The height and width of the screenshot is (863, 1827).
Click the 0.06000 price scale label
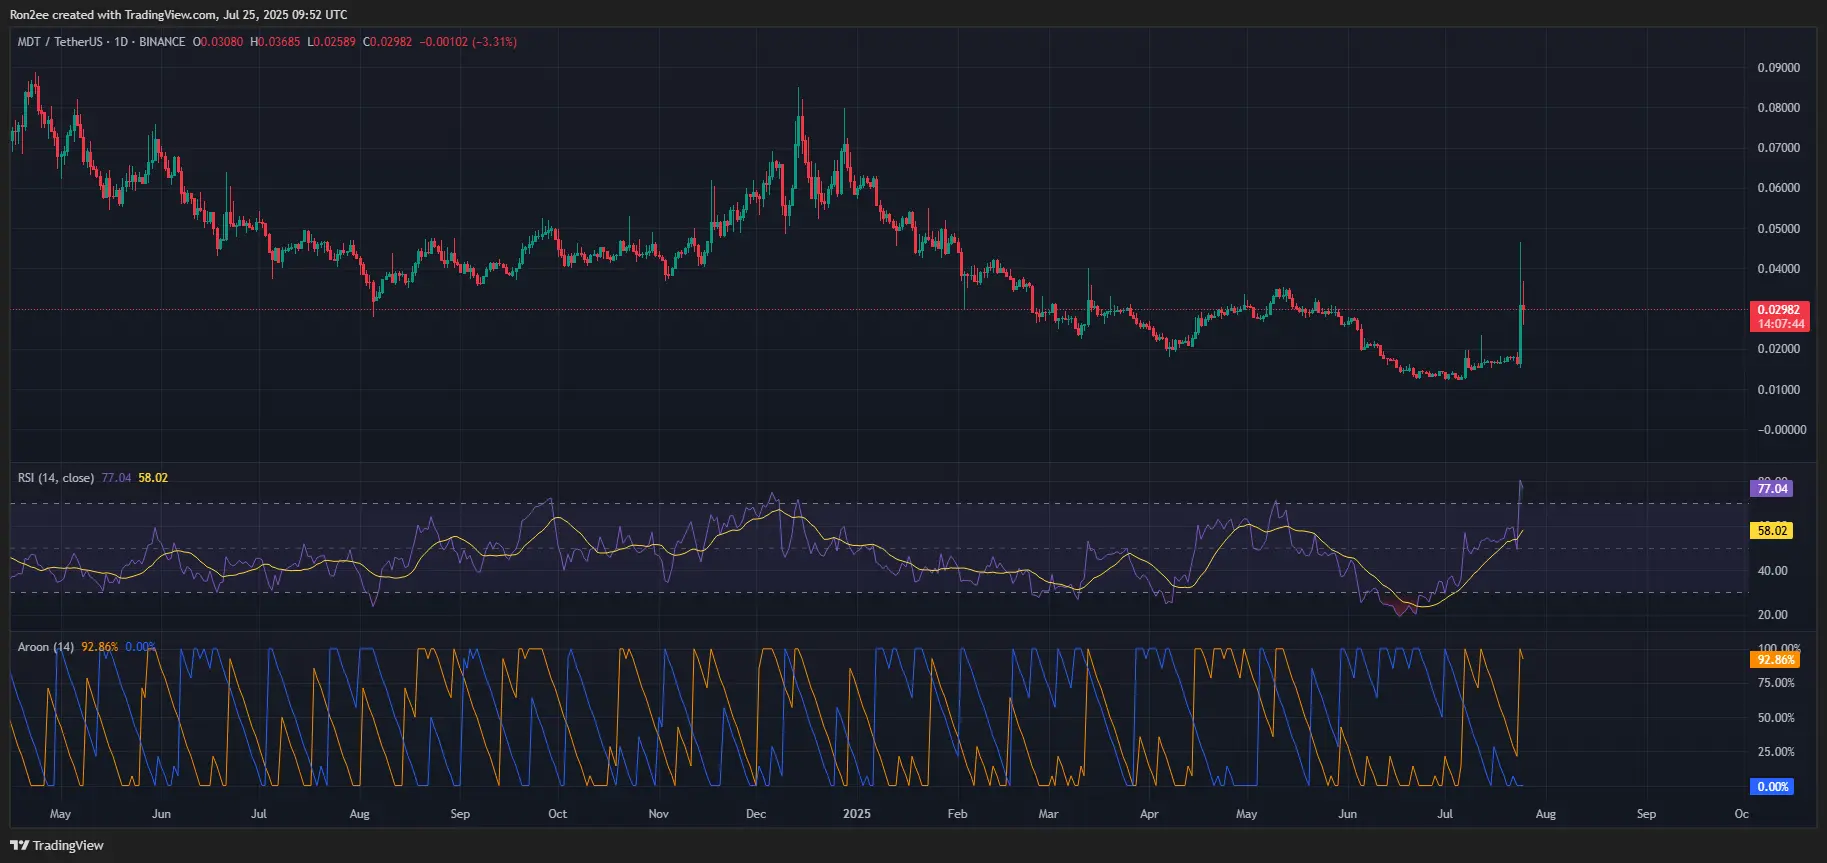1778,188
